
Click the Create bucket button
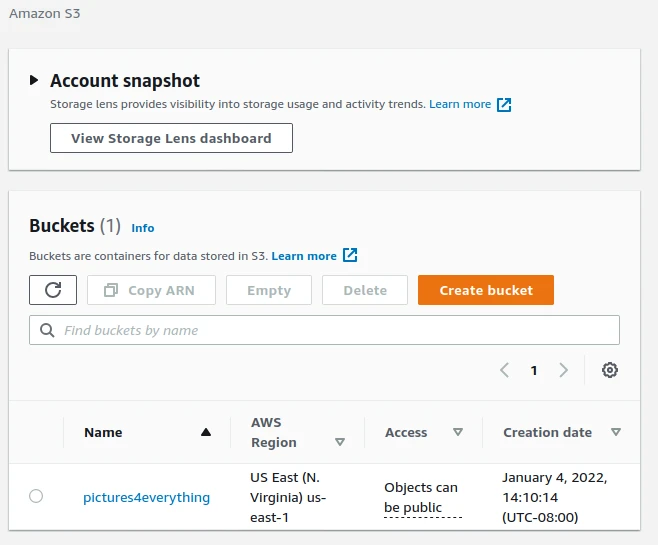(x=485, y=290)
